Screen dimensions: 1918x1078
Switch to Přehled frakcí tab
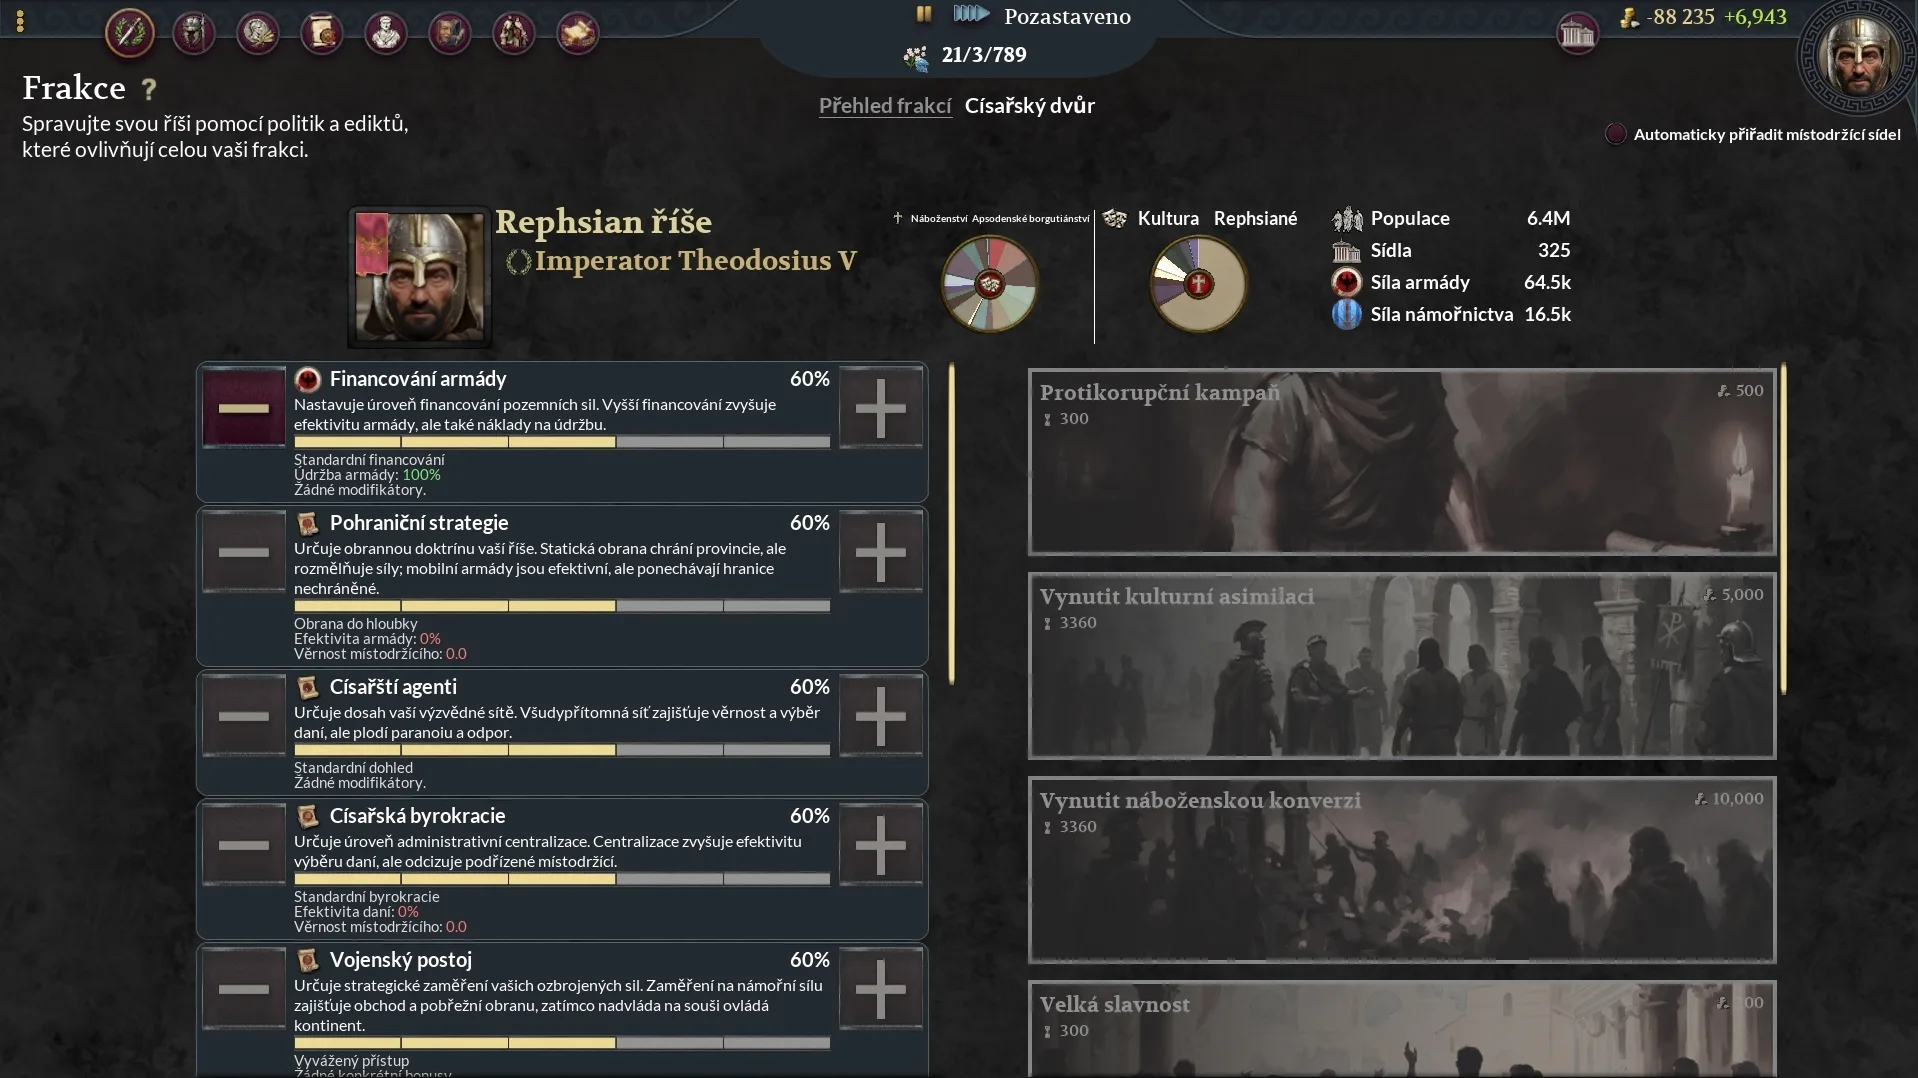coord(885,106)
